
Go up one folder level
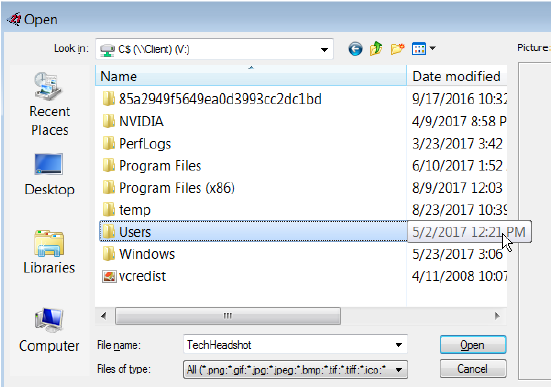pos(376,49)
